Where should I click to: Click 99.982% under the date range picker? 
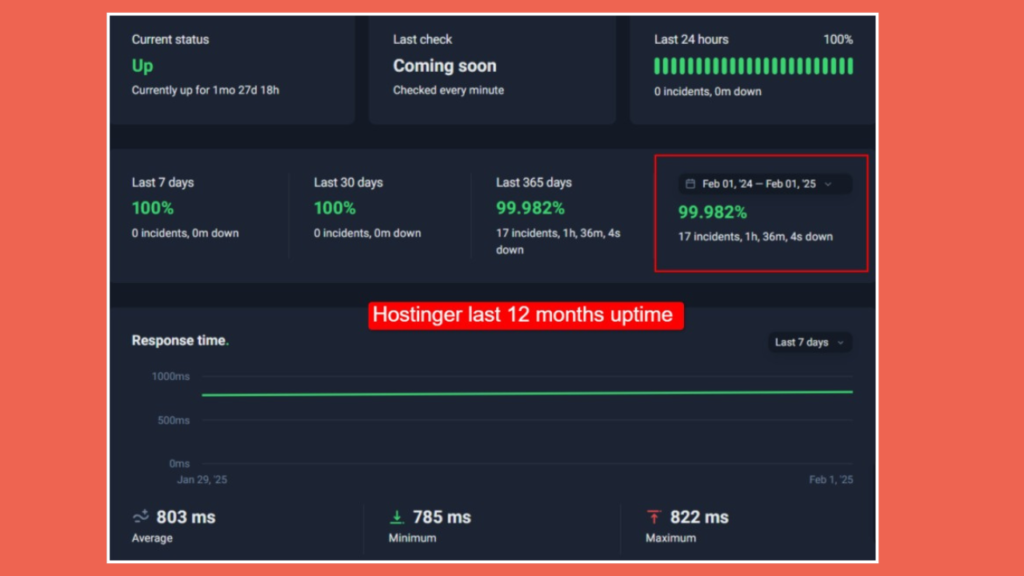pyautogui.click(x=712, y=212)
